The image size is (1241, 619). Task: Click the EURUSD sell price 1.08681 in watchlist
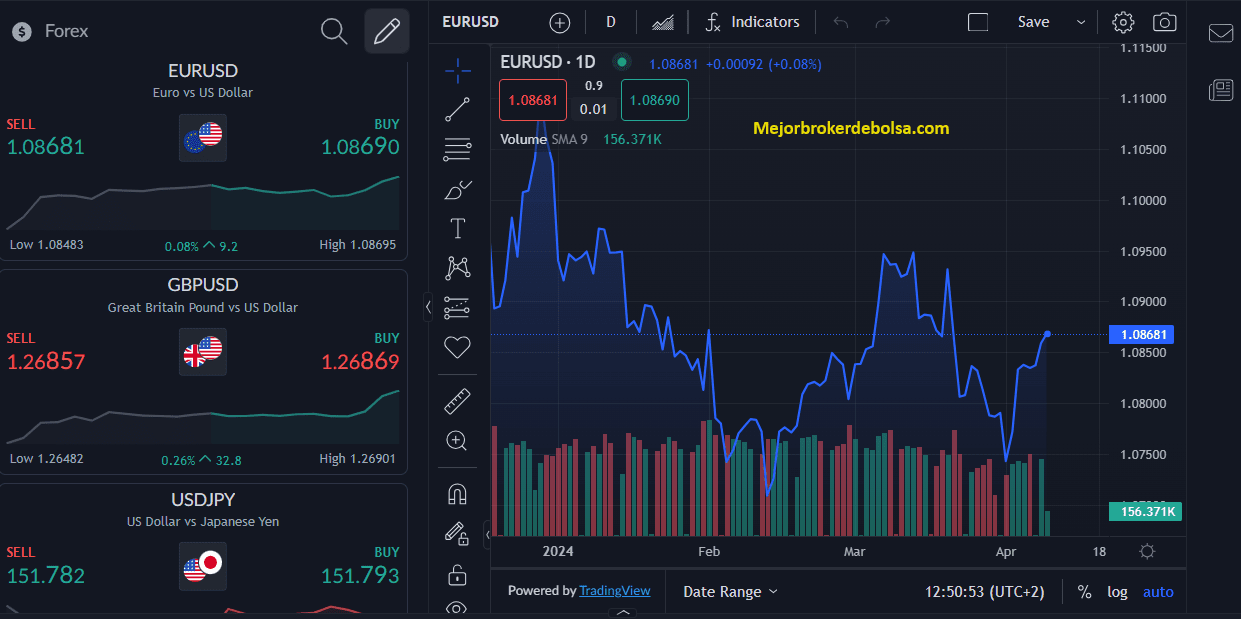tap(45, 147)
